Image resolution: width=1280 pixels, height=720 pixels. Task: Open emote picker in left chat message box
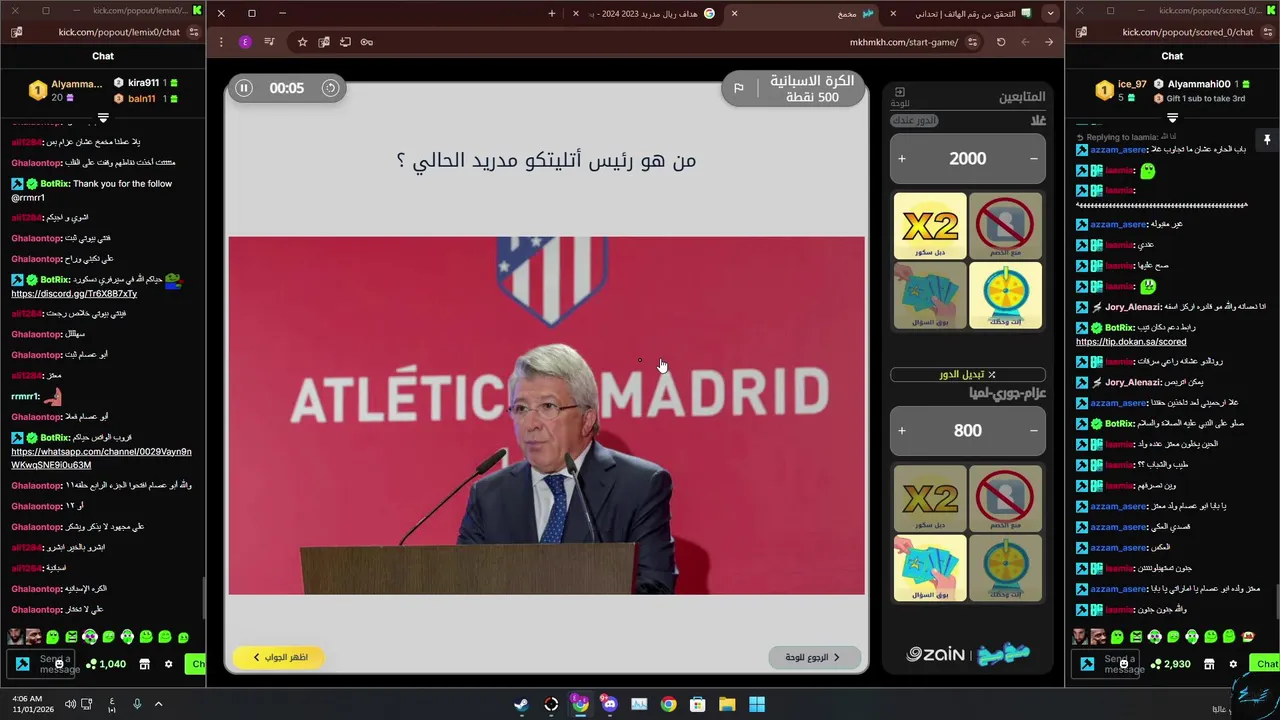coord(59,664)
